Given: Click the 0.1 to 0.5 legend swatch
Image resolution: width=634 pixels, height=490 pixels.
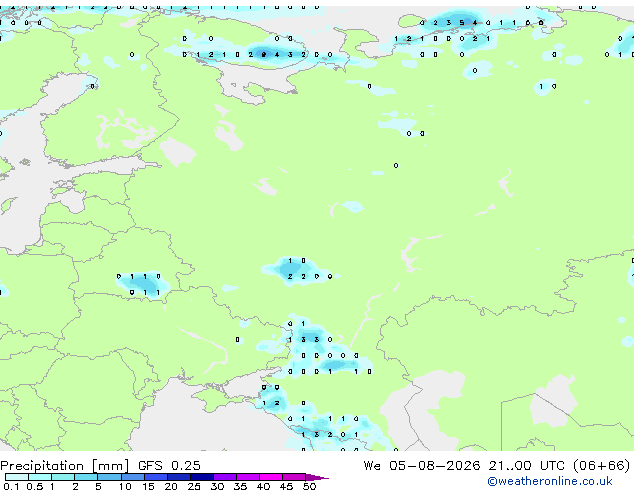Looking at the screenshot, I should (17, 477).
